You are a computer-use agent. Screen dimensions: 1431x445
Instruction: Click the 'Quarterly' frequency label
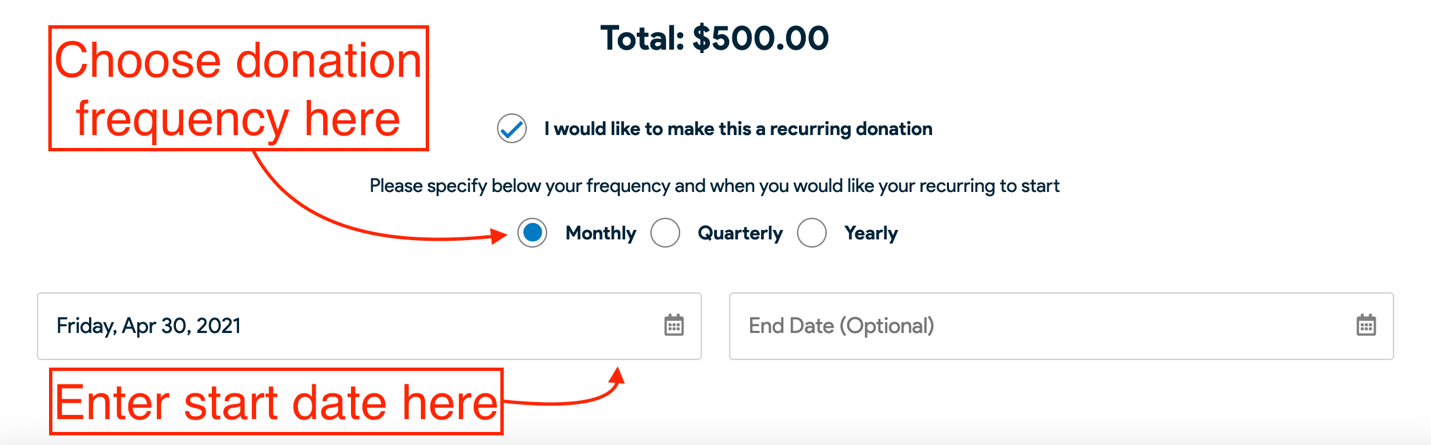click(x=740, y=233)
